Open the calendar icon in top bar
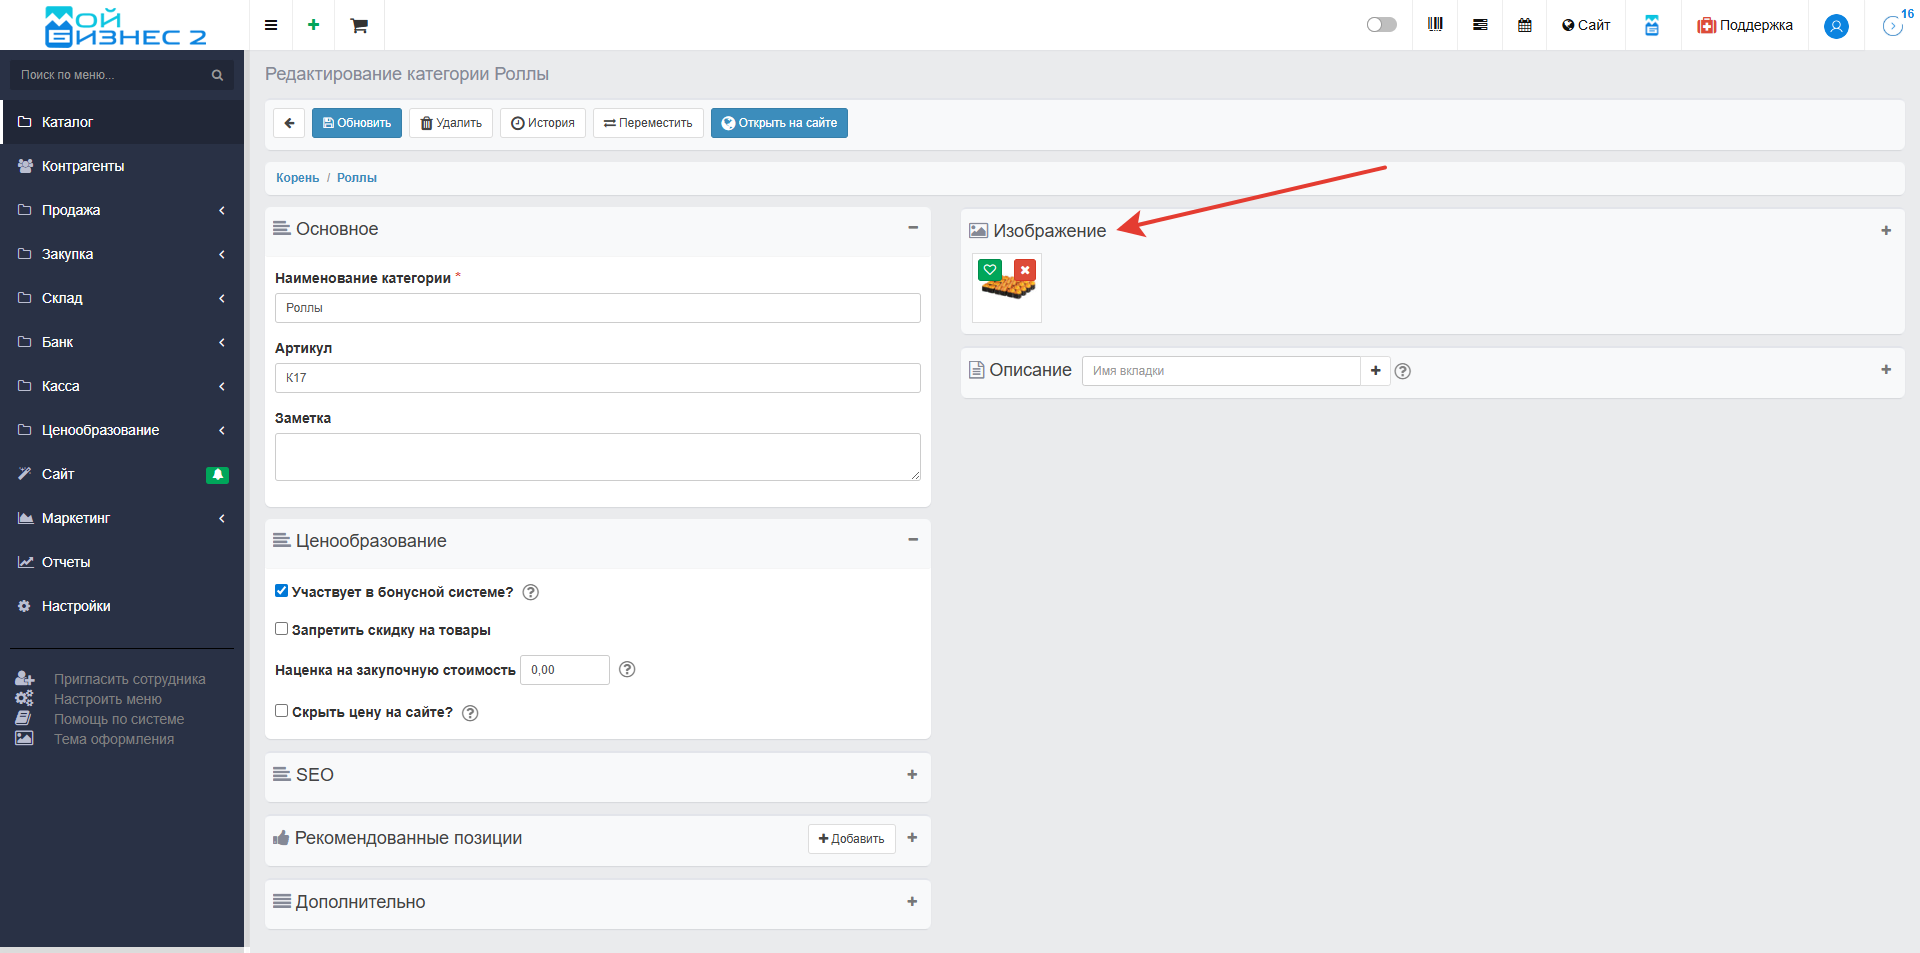 coord(1524,25)
